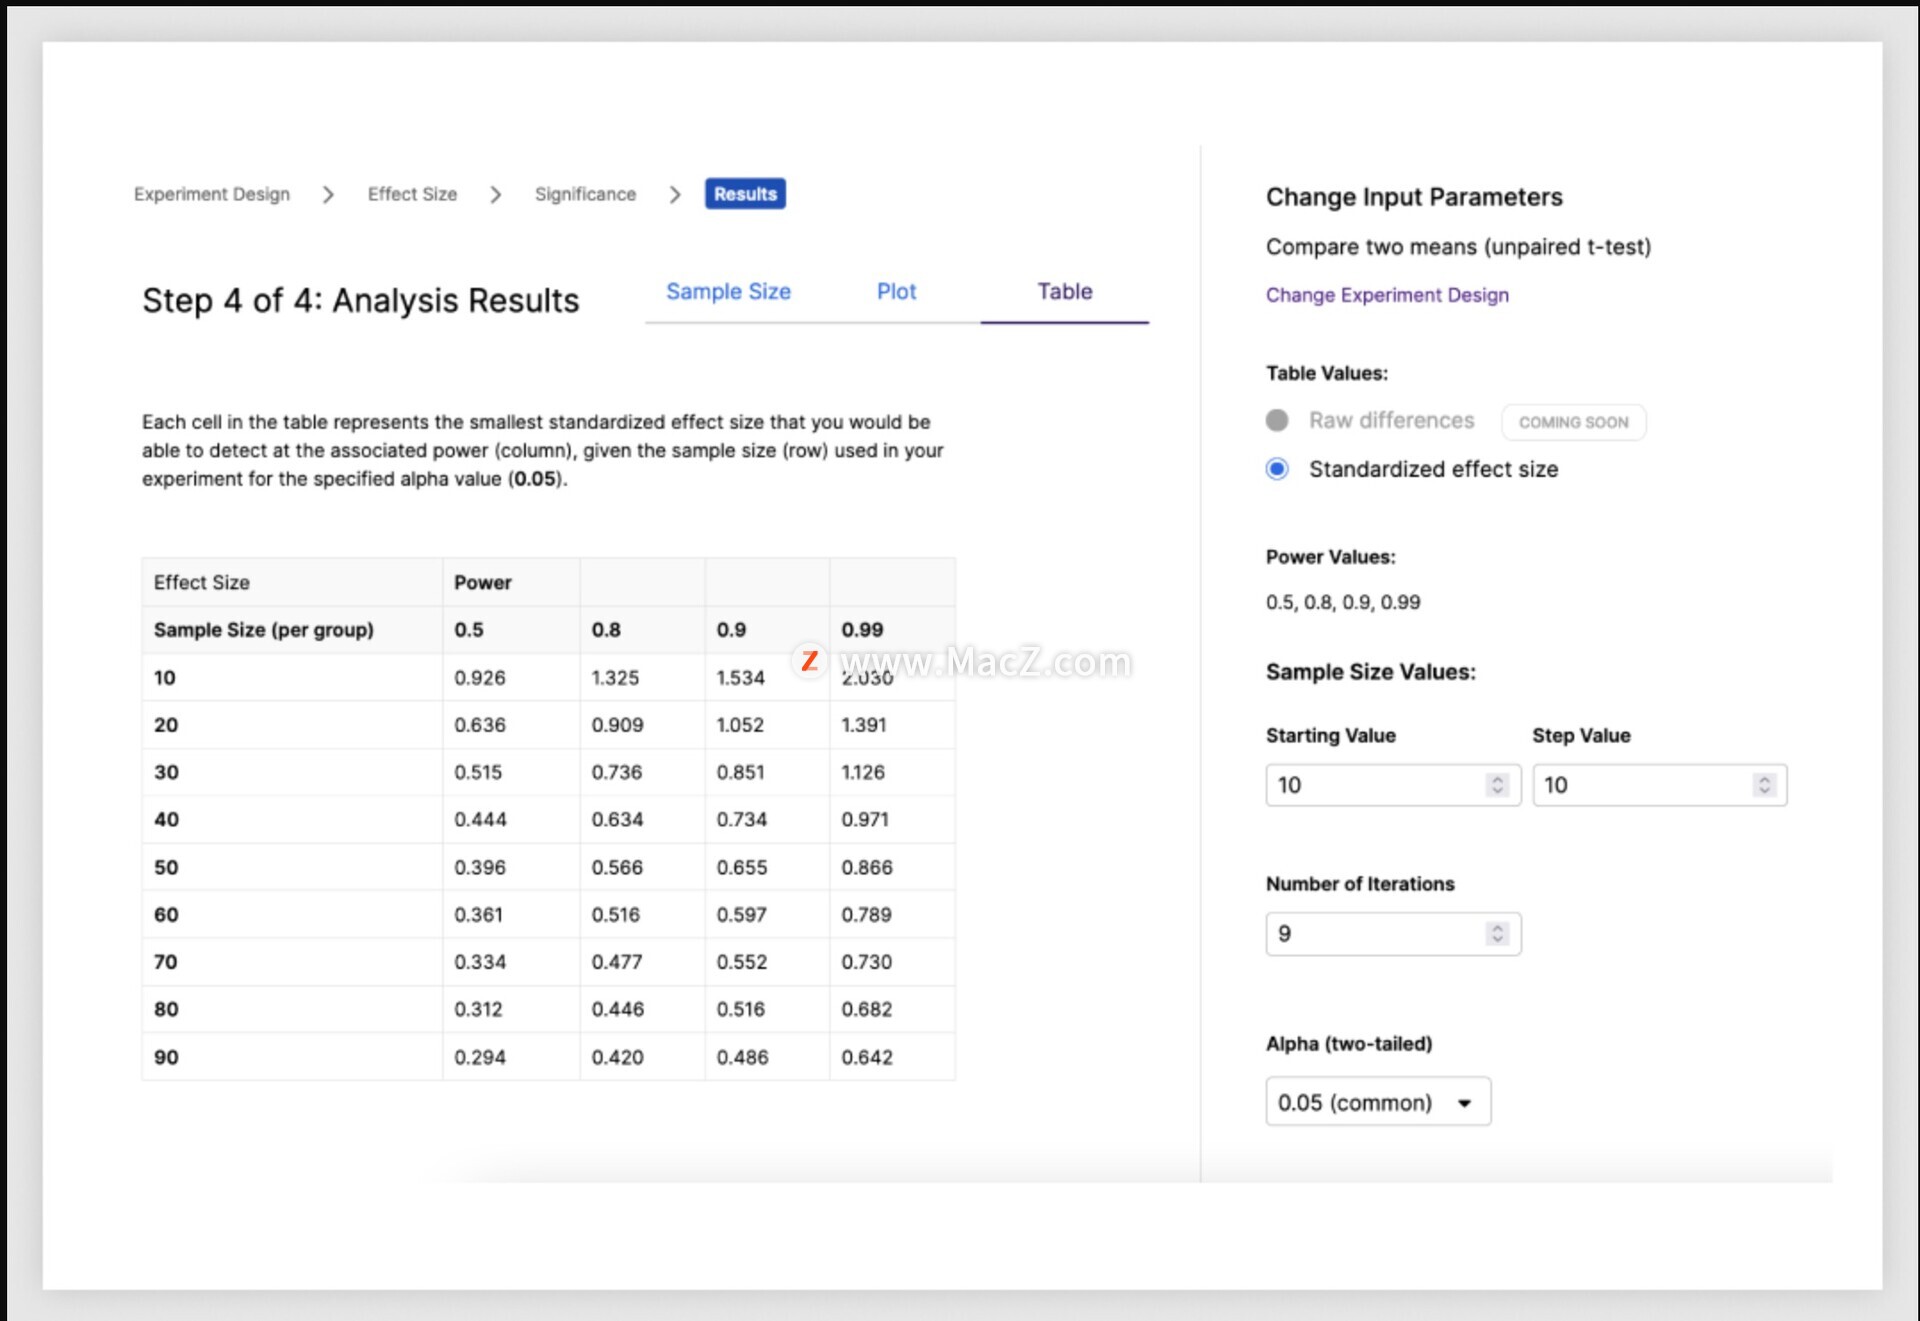The image size is (1920, 1321).
Task: Click the COMING SOON badge
Action: pyautogui.click(x=1573, y=422)
